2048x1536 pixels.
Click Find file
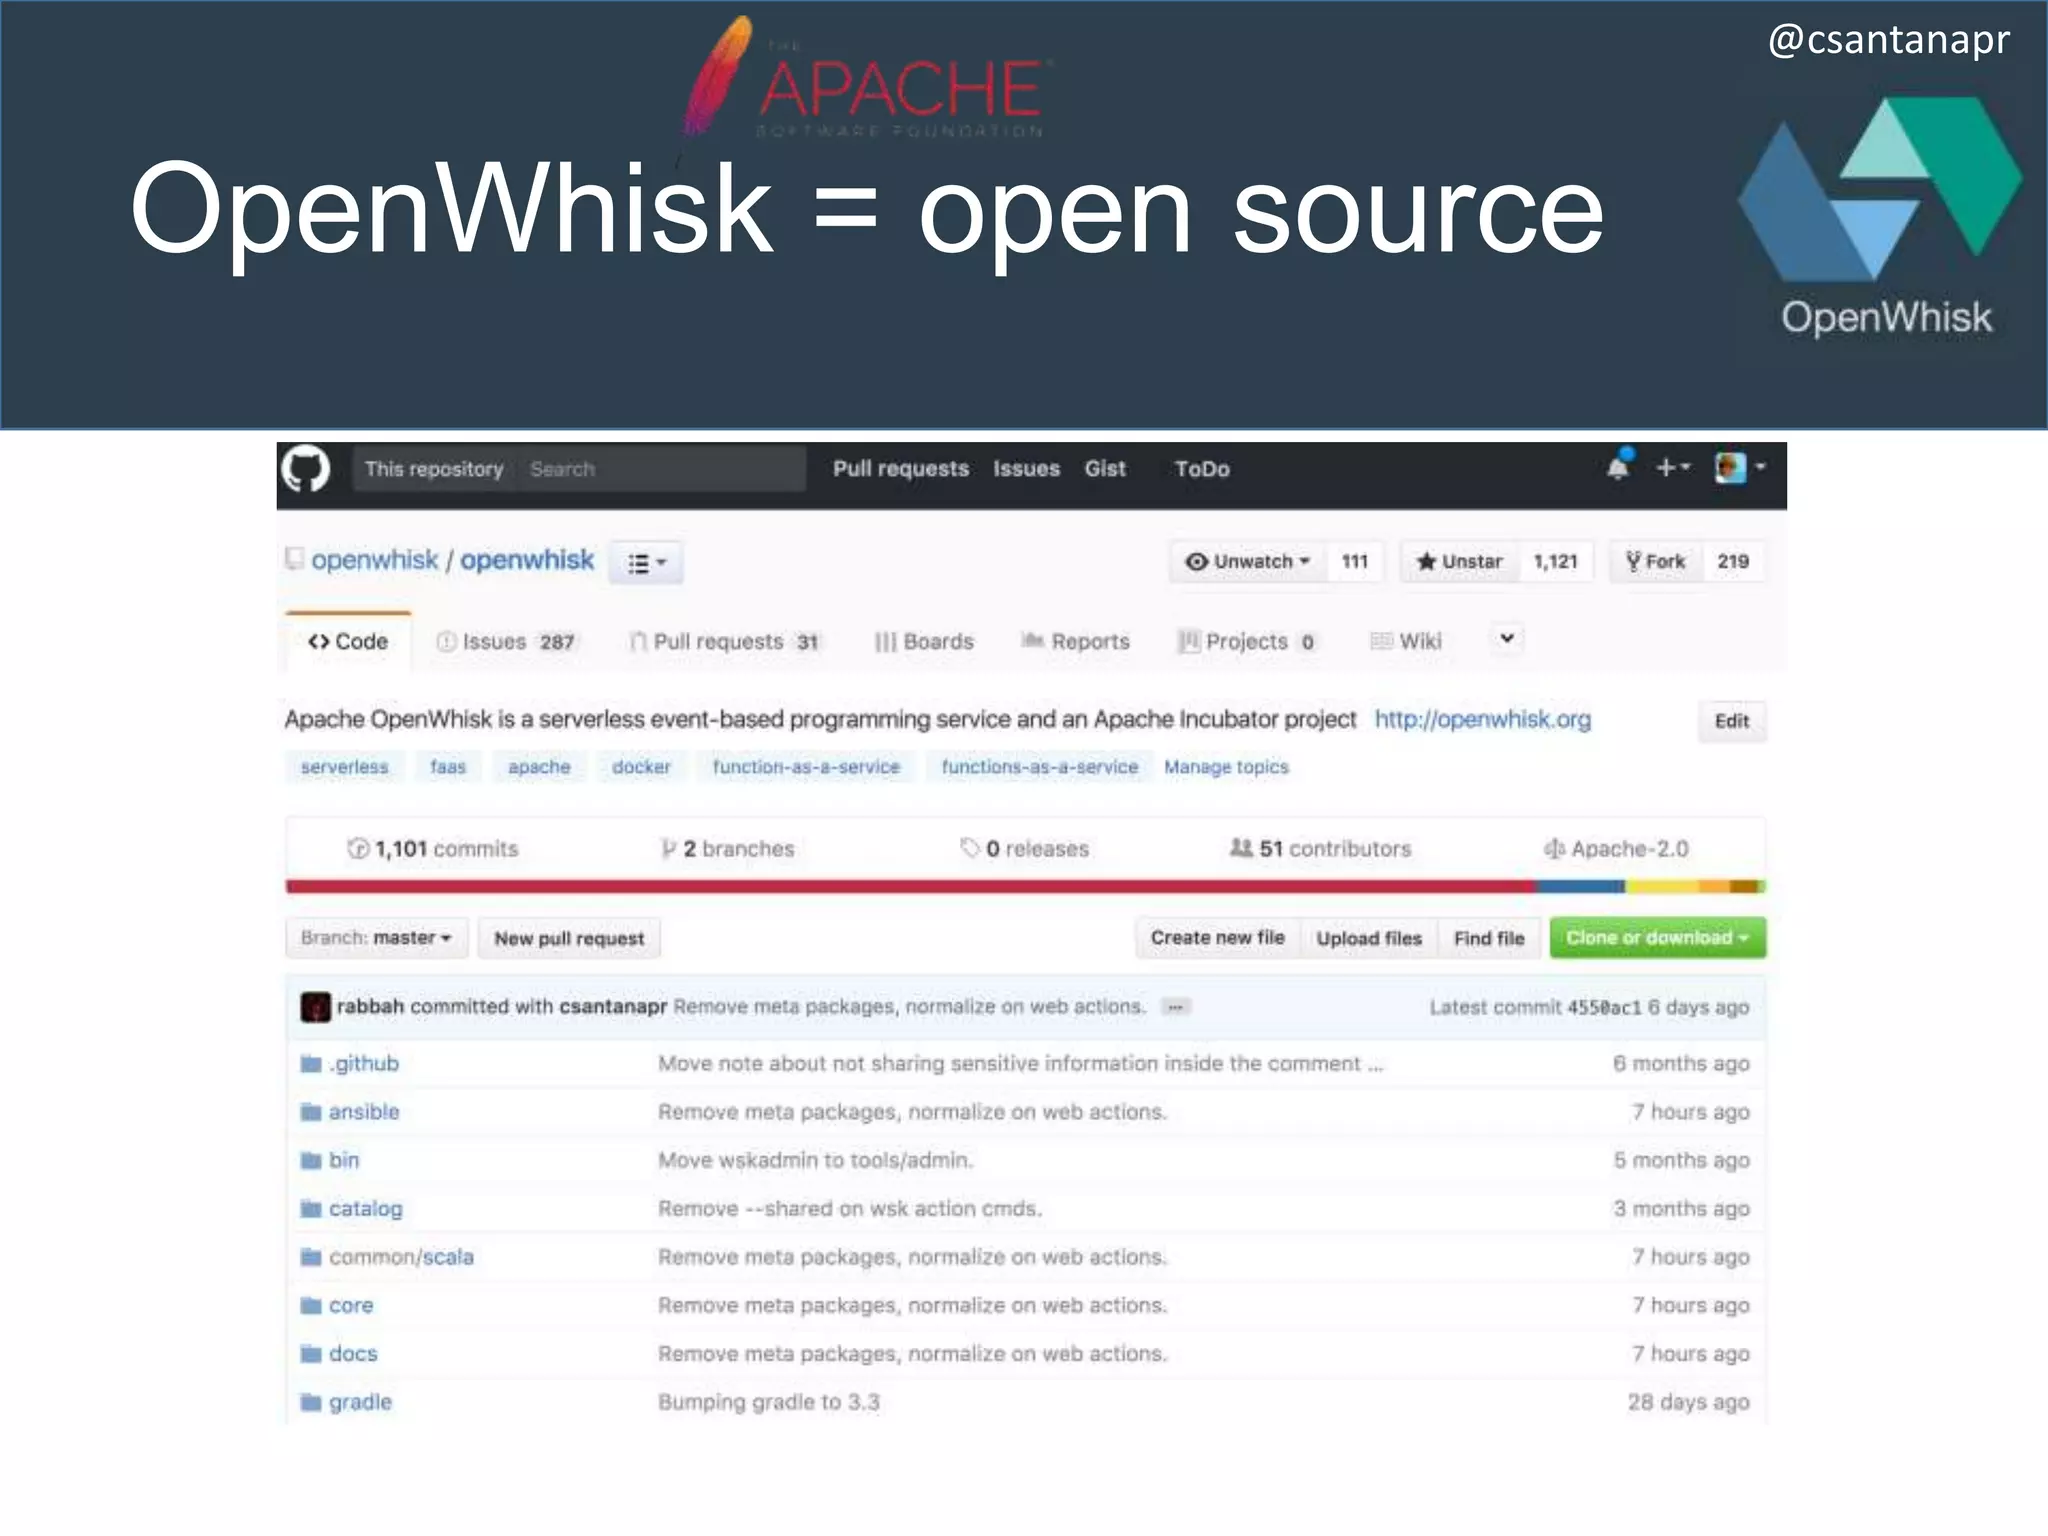(1489, 938)
